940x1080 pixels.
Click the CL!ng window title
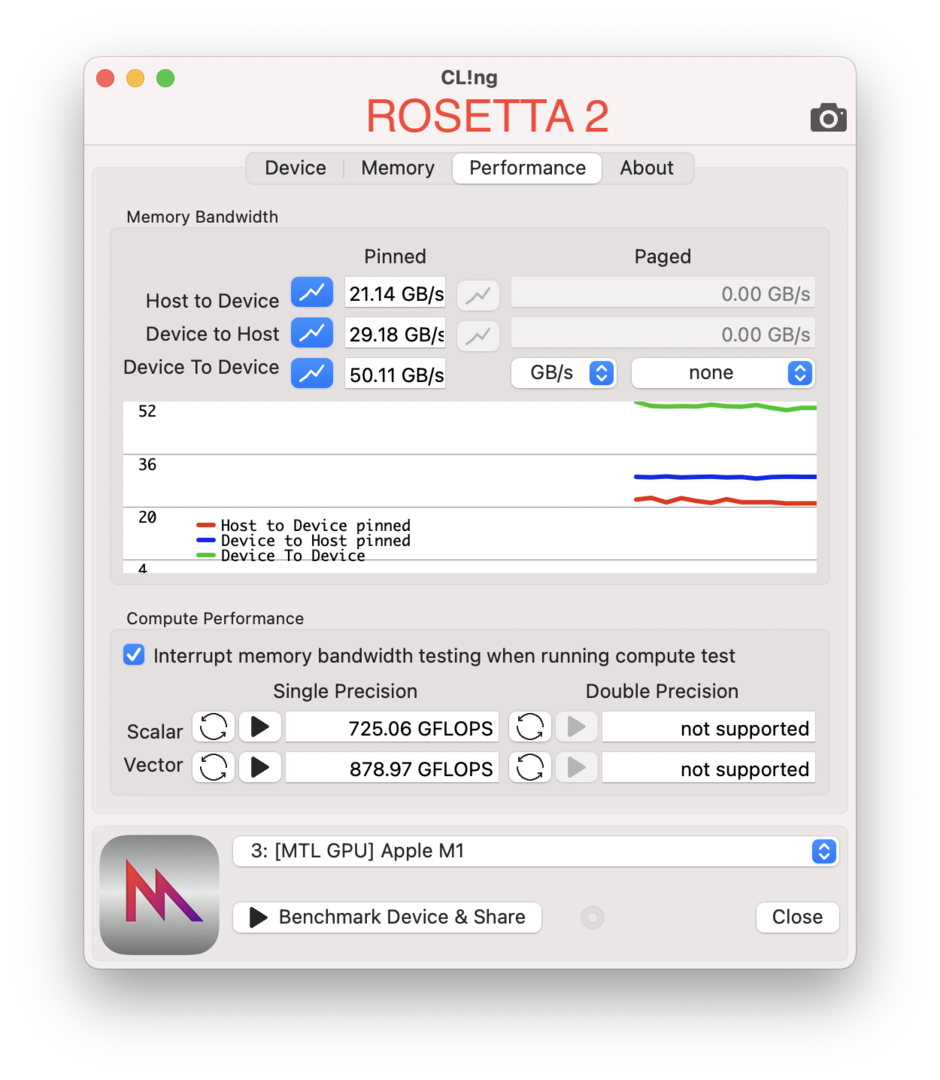(469, 77)
